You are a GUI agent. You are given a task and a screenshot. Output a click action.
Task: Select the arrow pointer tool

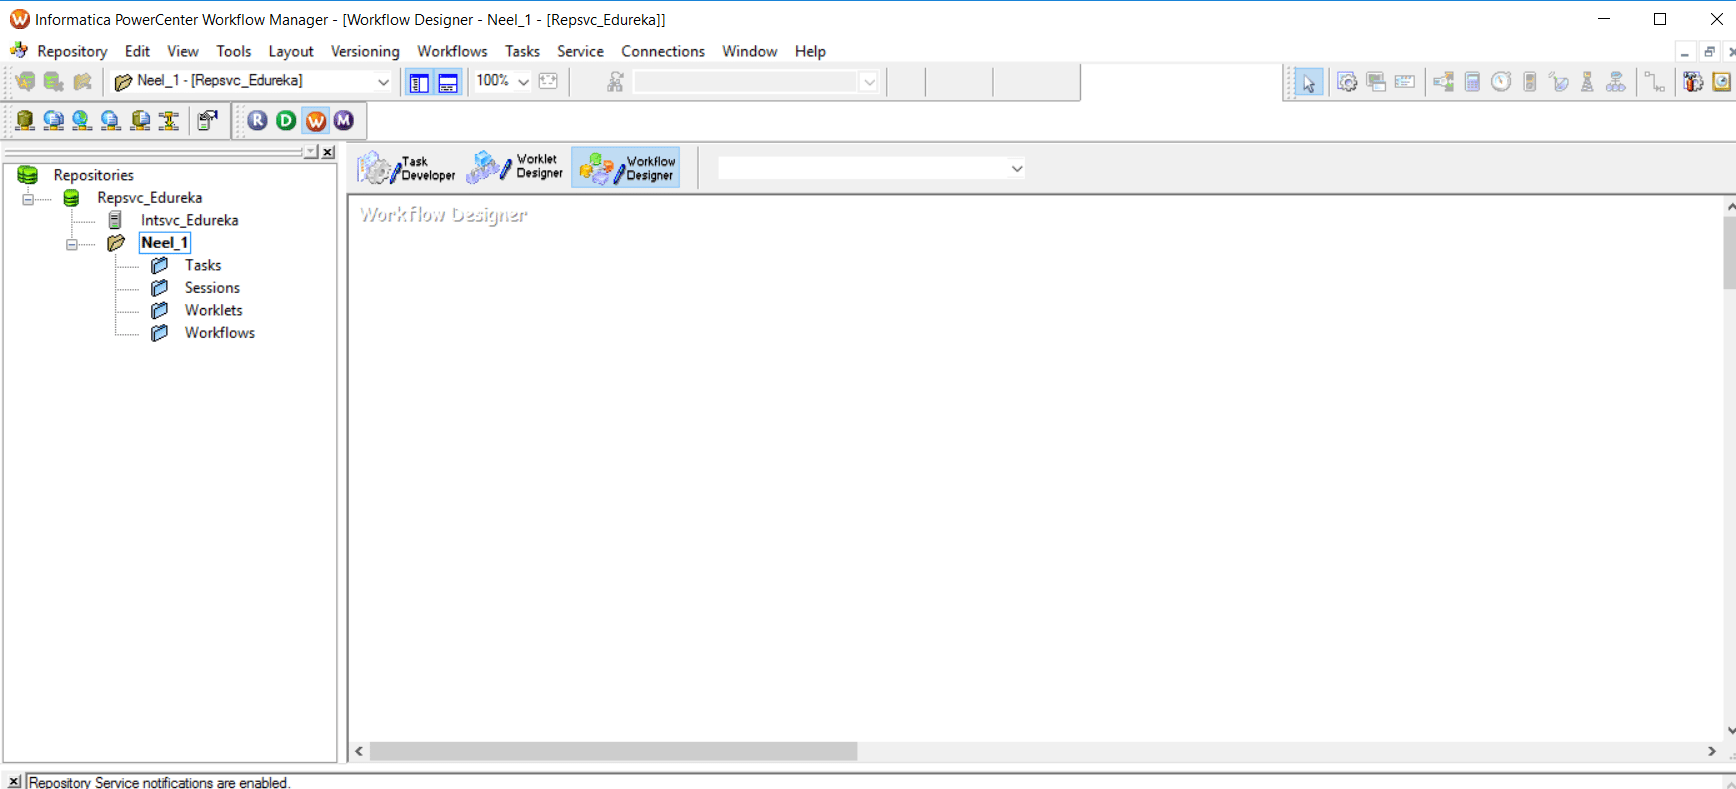[x=1308, y=82]
